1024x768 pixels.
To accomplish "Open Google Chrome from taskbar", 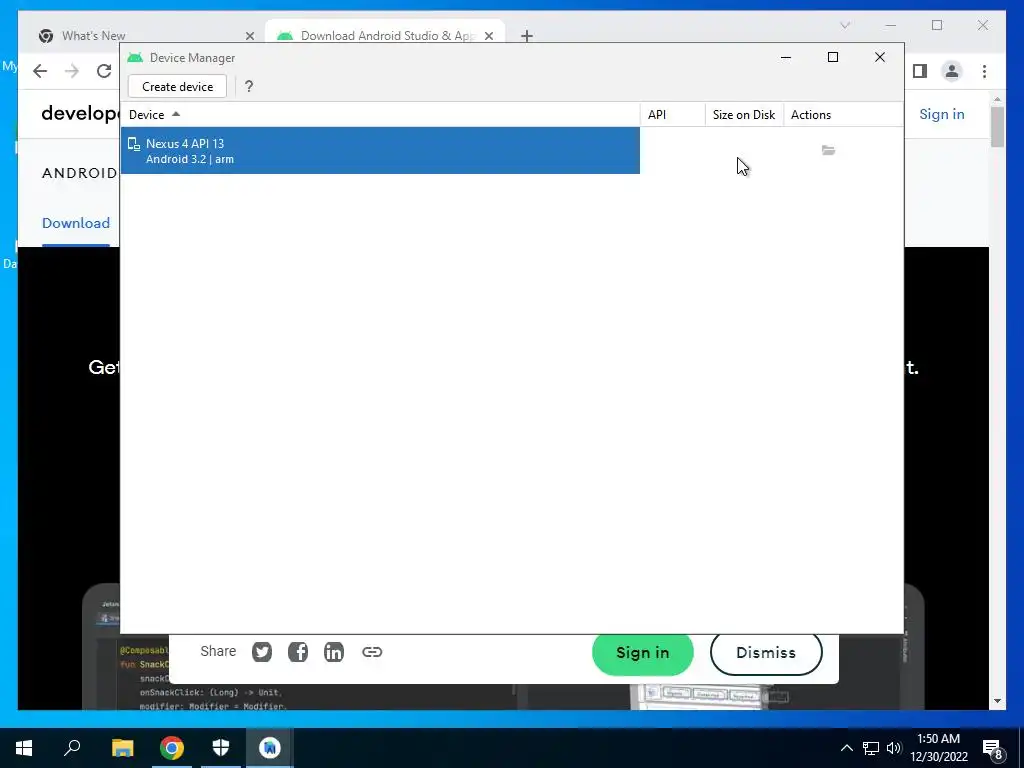I will [x=172, y=748].
